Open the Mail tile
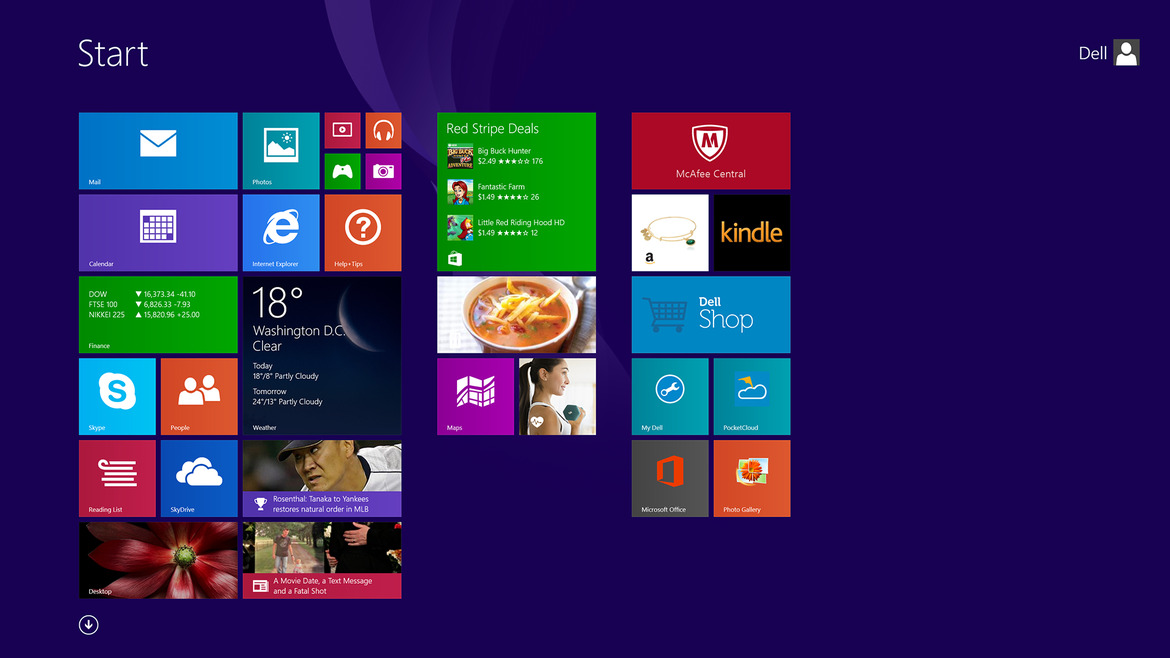1170x658 pixels. (x=158, y=151)
